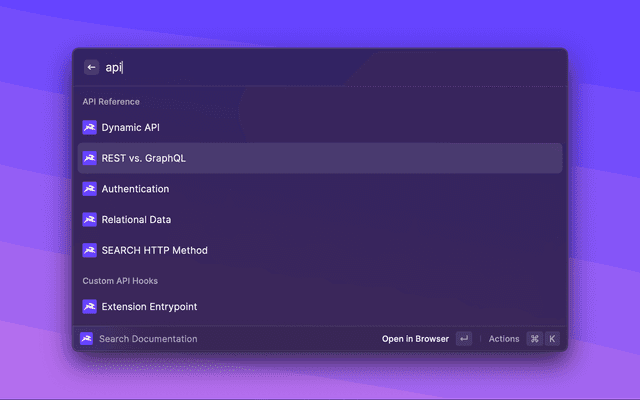Click the Command key shortcut icon

535,339
